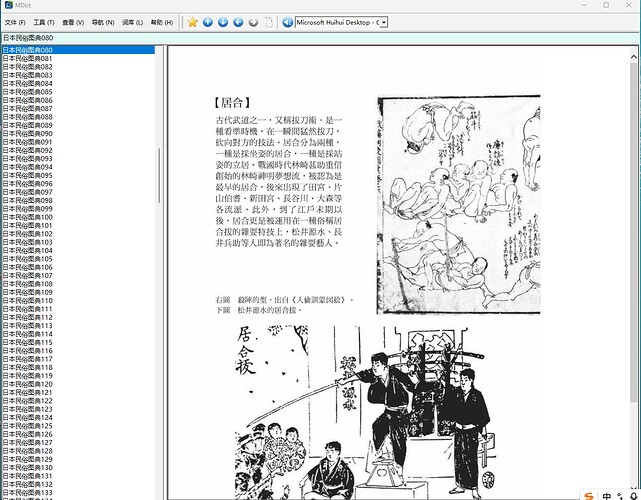Image resolution: width=641 pixels, height=500 pixels.
Task: Click the article pane scroll-up arrow
Action: pyautogui.click(x=634, y=57)
